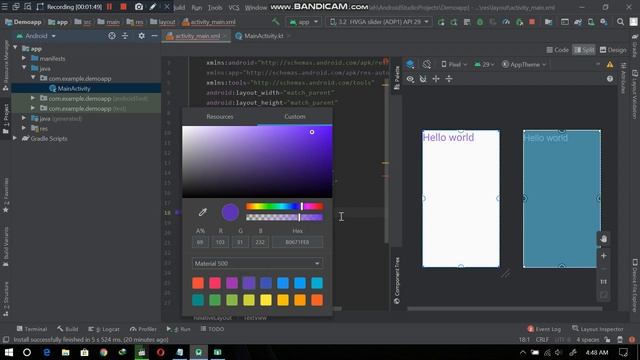640x360 pixels.
Task: Click the scroll from source target icon
Action: click(x=112, y=36)
